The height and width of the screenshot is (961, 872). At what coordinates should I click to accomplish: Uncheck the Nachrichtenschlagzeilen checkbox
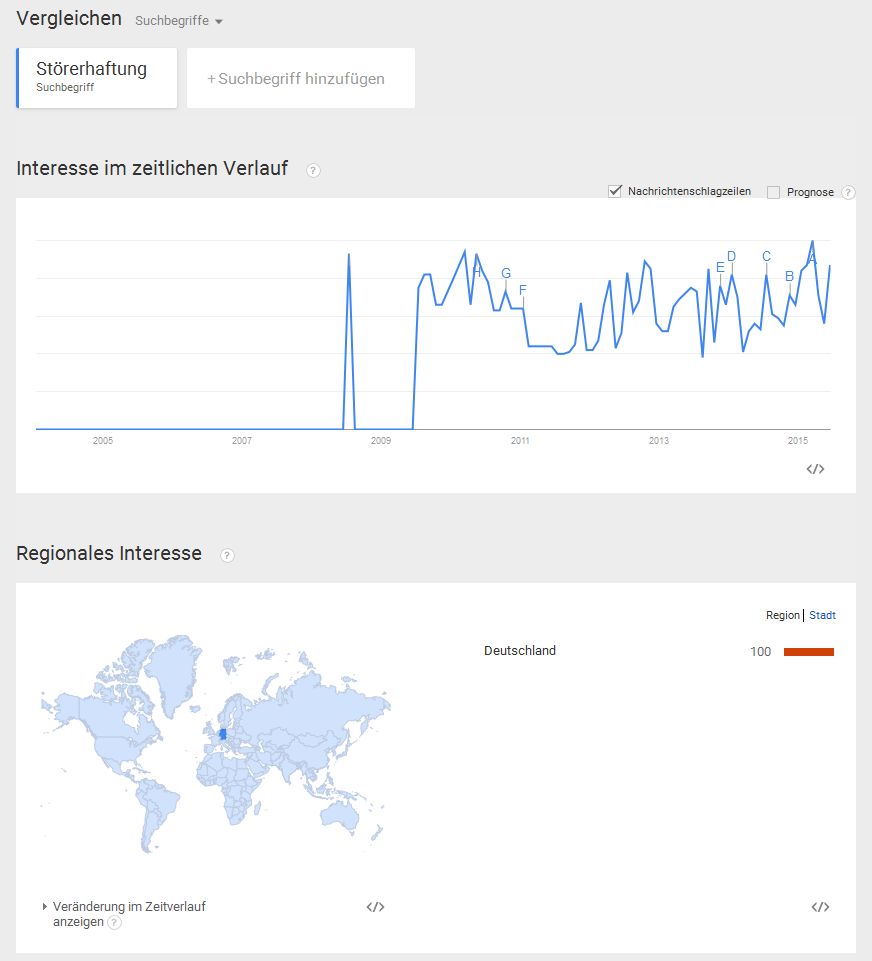coord(615,192)
